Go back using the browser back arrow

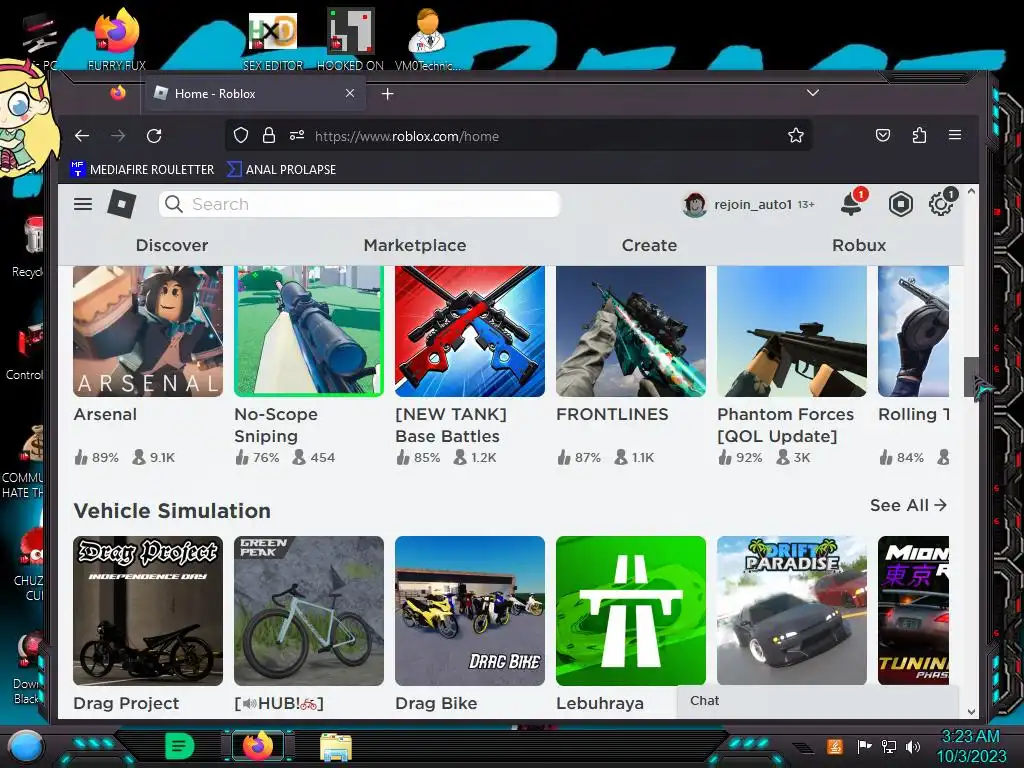pos(82,136)
